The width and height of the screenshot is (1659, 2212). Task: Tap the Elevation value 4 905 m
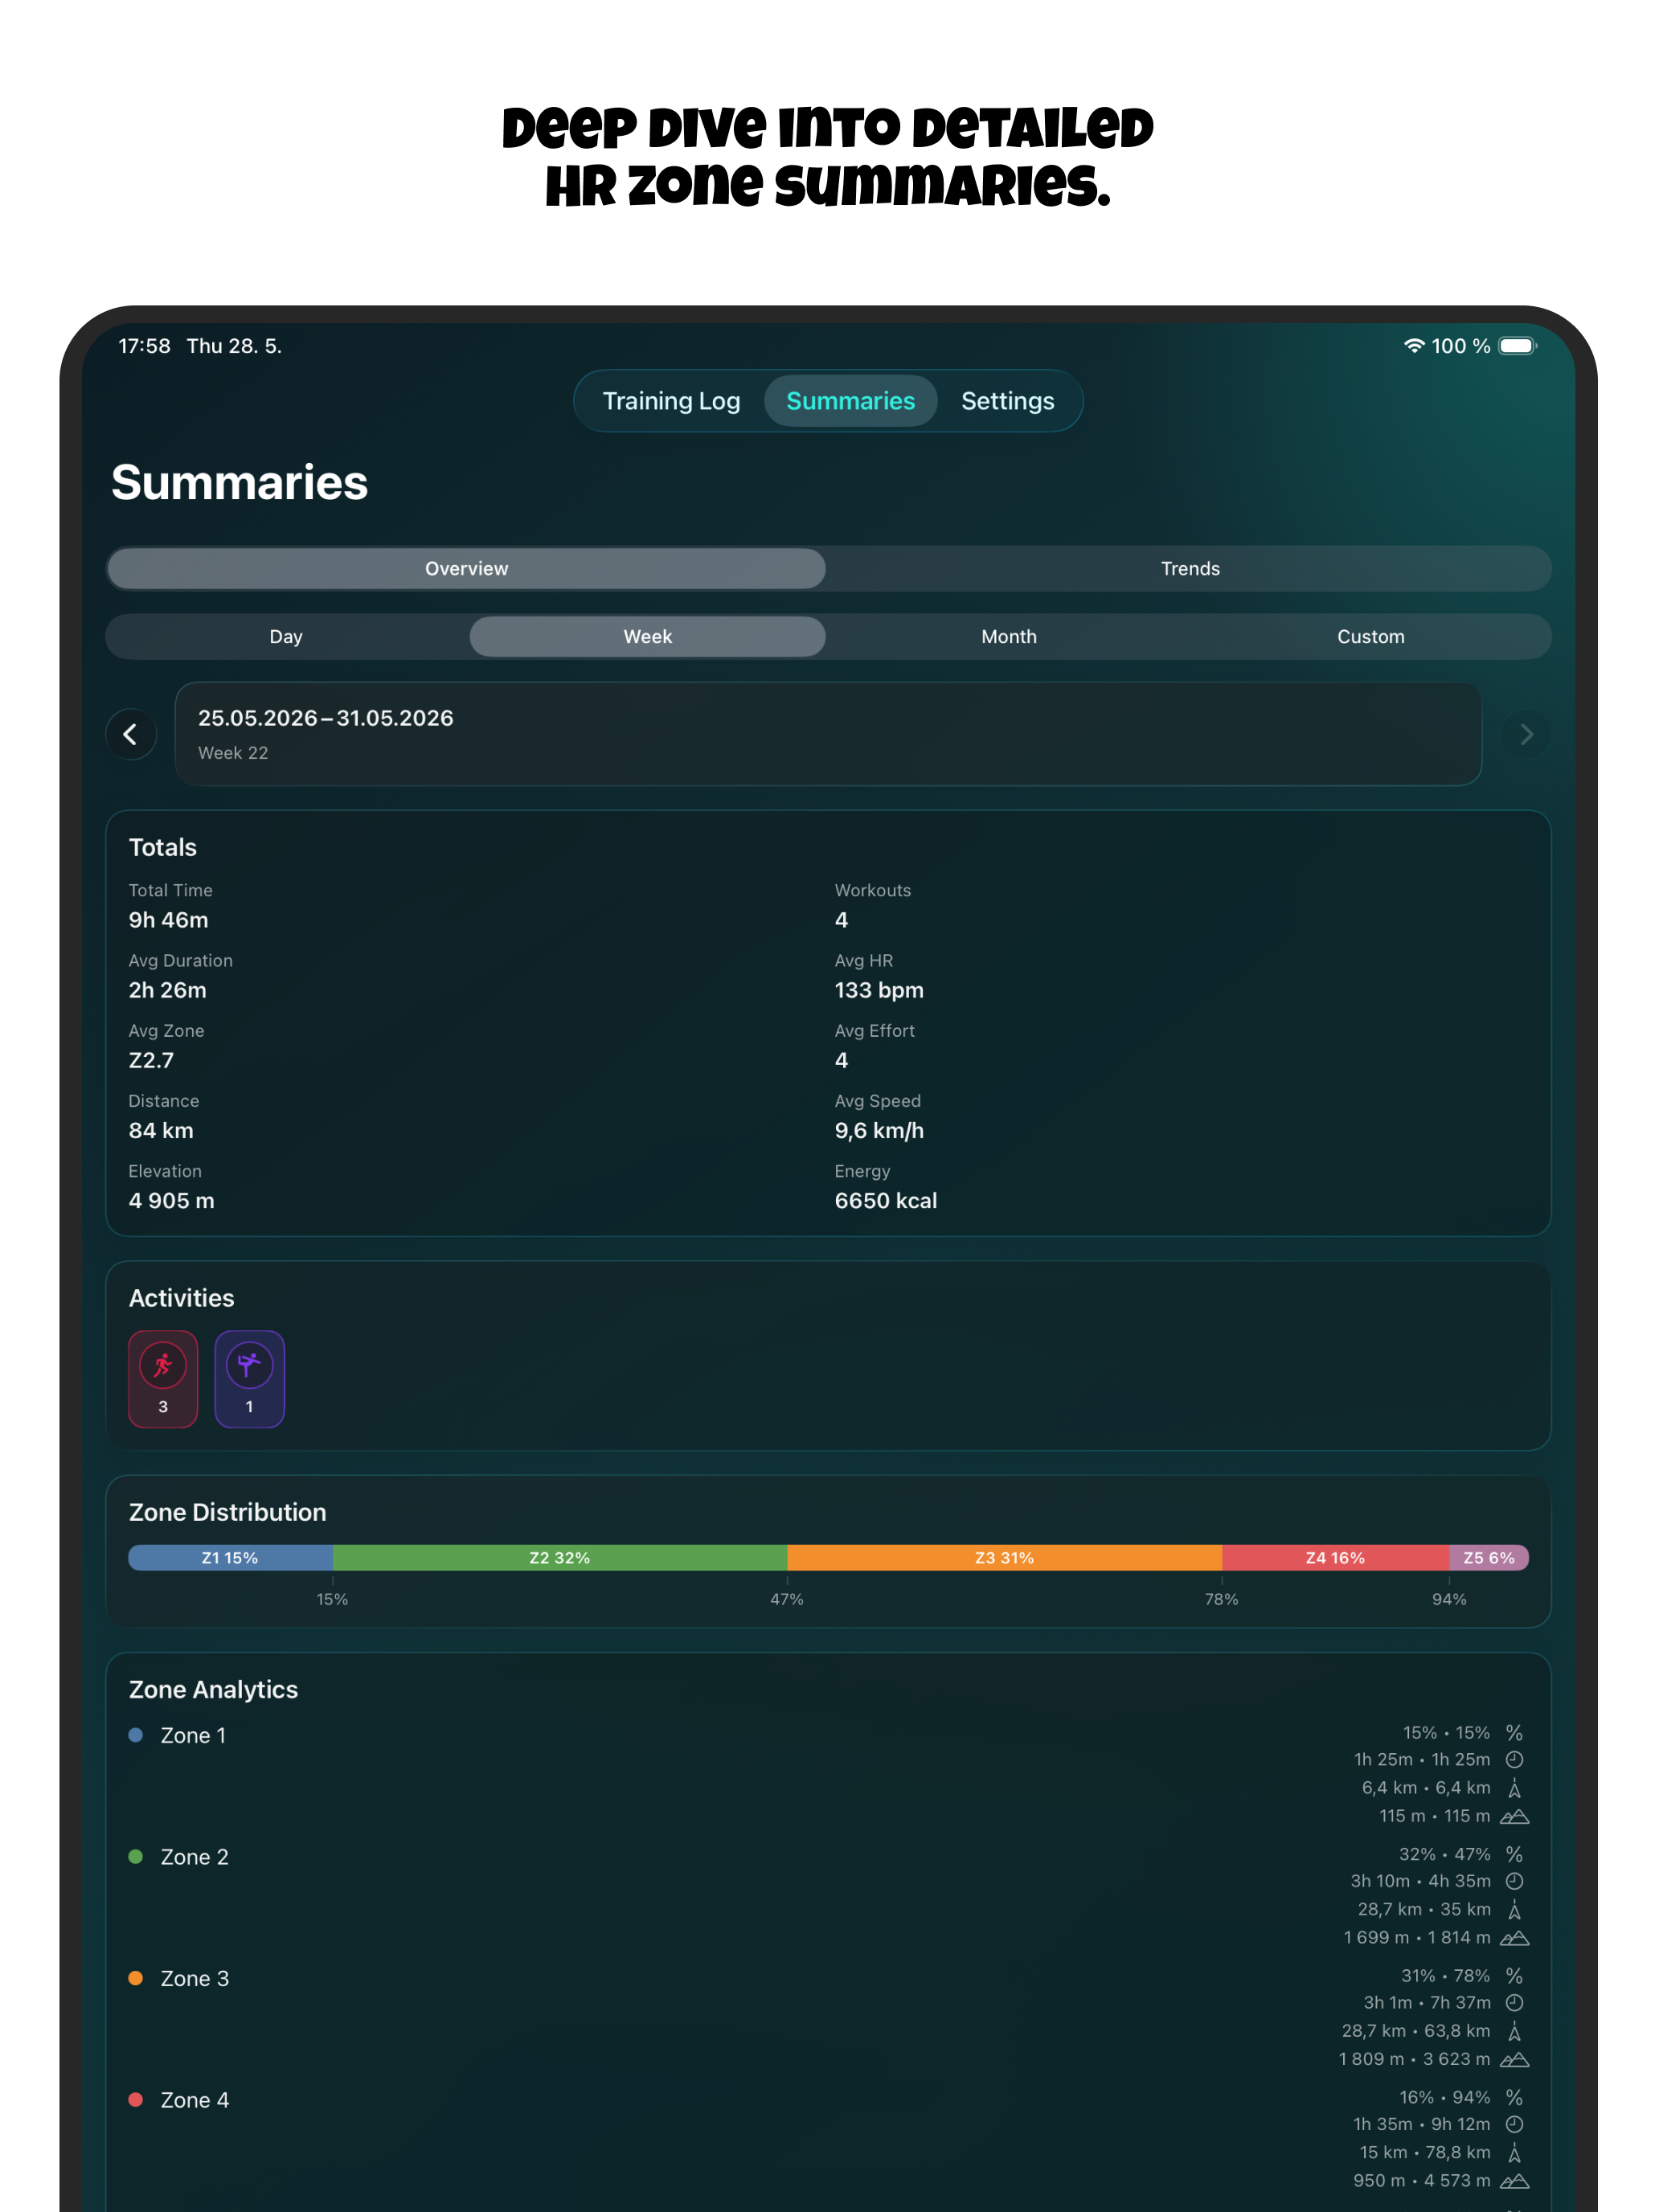tap(172, 1201)
